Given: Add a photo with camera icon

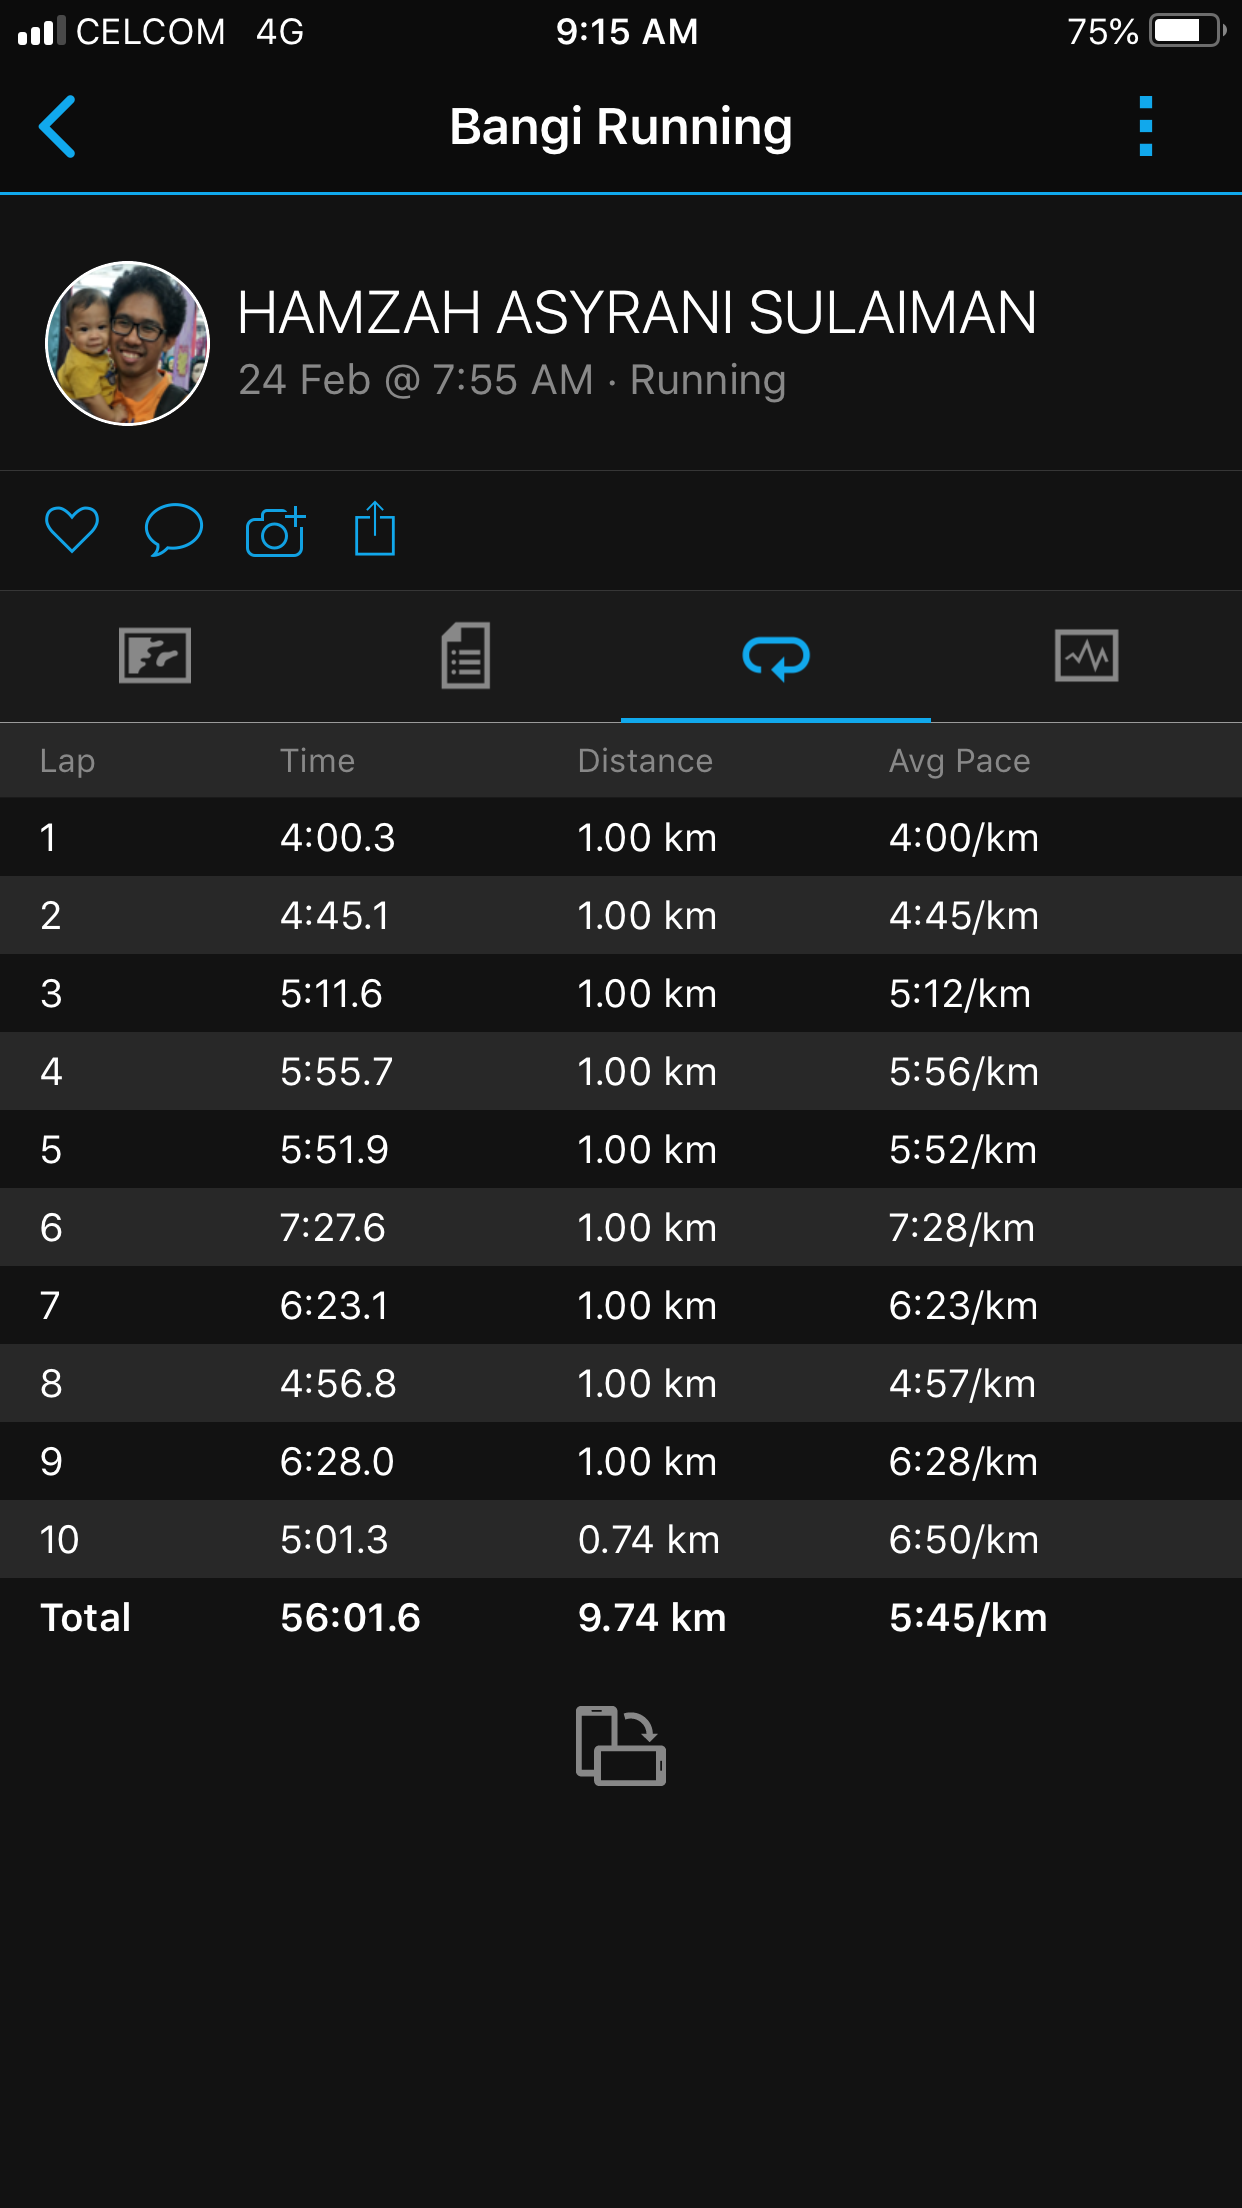Looking at the screenshot, I should tap(275, 531).
